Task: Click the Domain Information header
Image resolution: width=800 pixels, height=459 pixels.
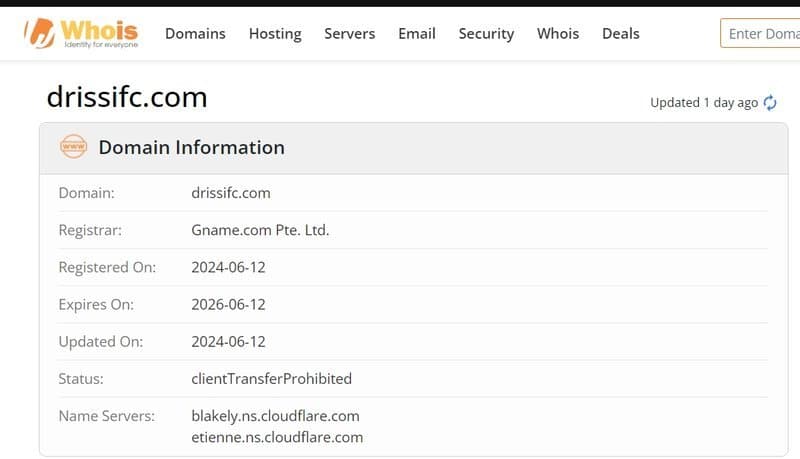Action: tap(191, 147)
